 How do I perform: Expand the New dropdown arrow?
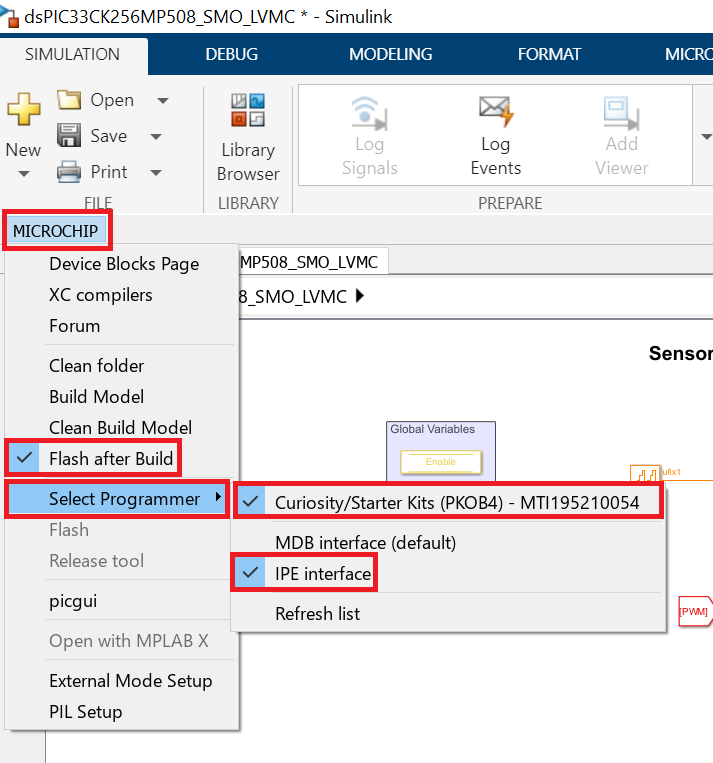point(23,174)
